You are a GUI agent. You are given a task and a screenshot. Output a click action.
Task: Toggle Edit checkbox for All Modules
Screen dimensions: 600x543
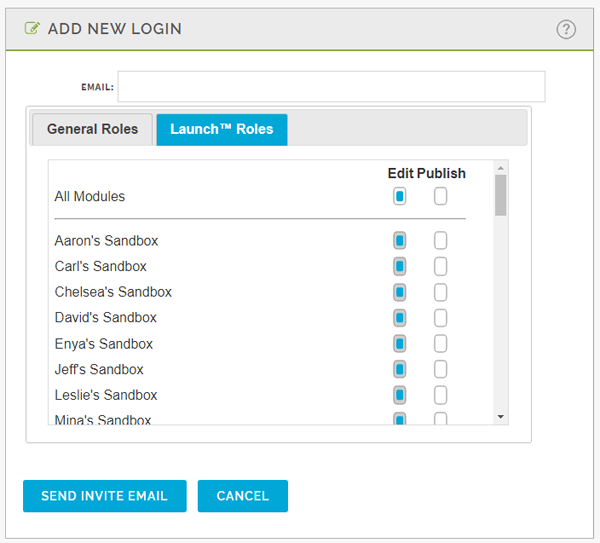click(x=399, y=196)
